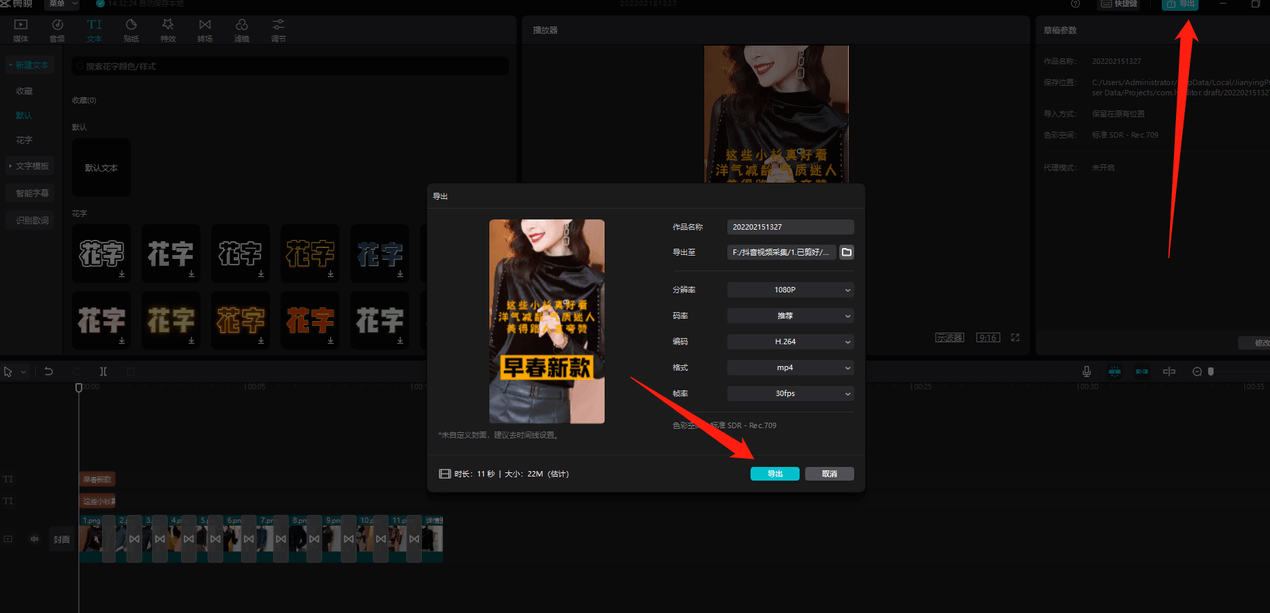Edit the 作品名称 field in export dialog
This screenshot has width=1270, height=613.
790,227
